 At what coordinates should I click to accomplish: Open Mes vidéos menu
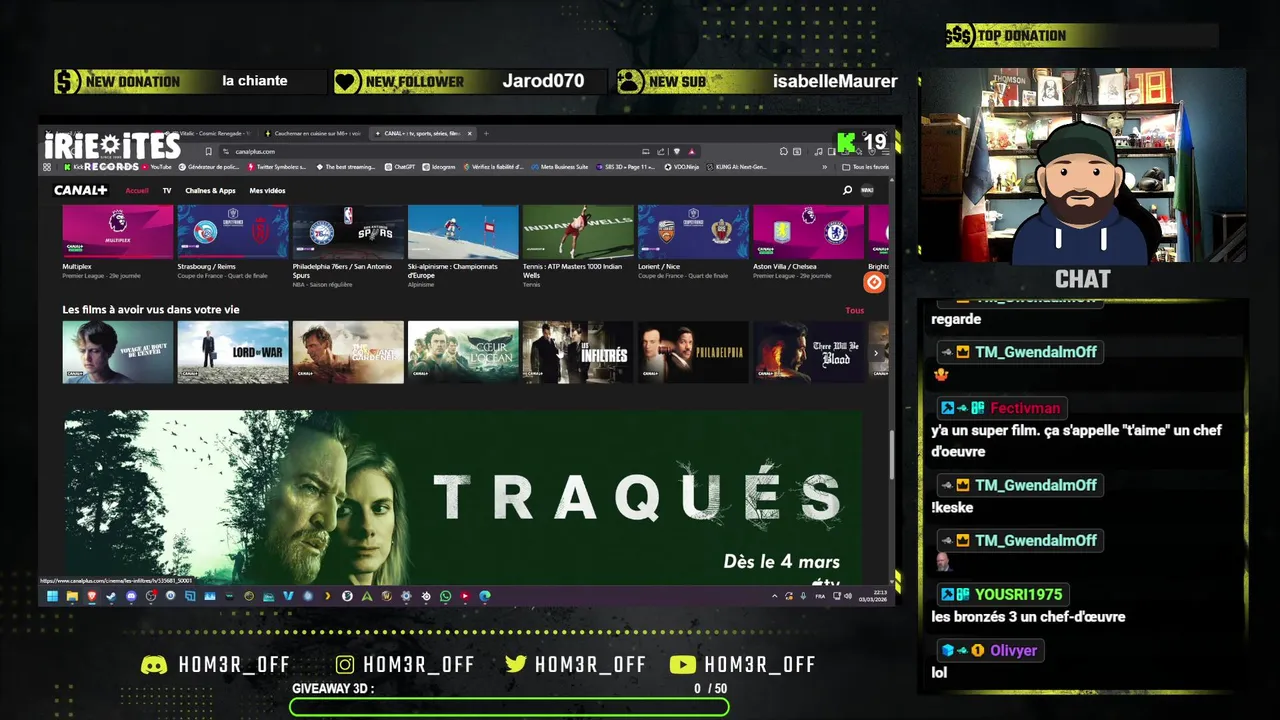click(x=267, y=190)
